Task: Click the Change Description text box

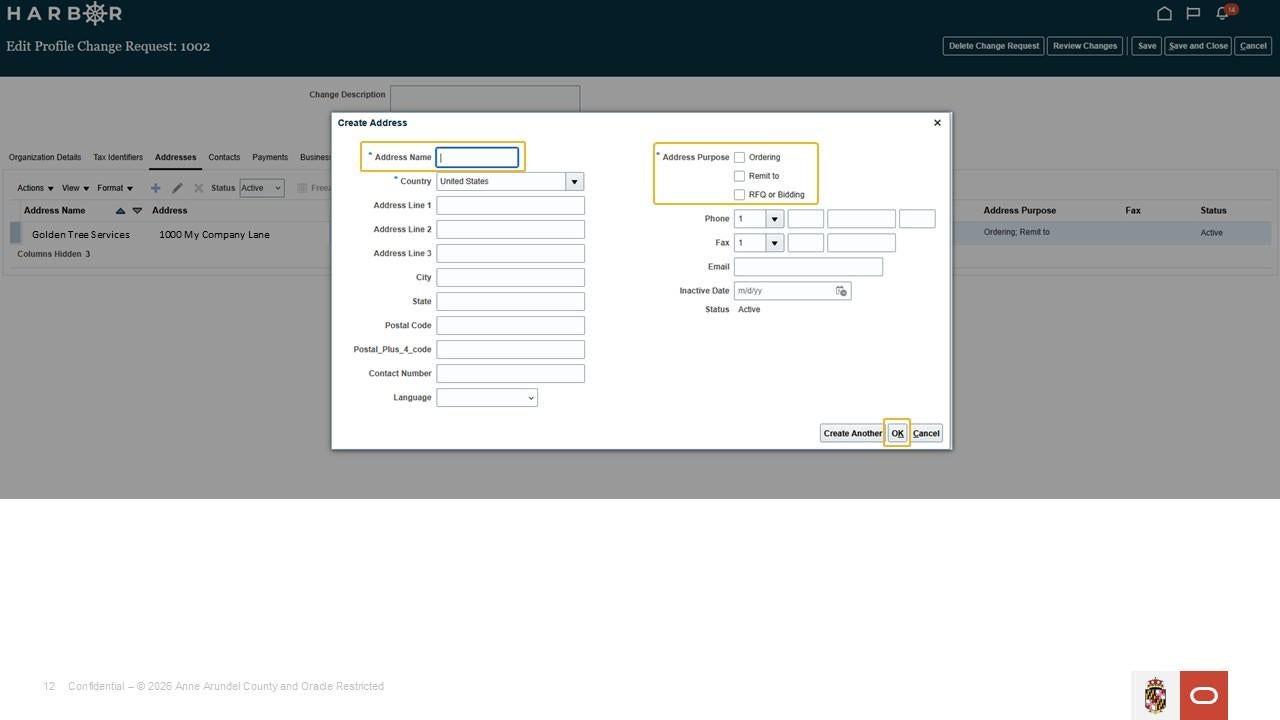Action: [485, 98]
